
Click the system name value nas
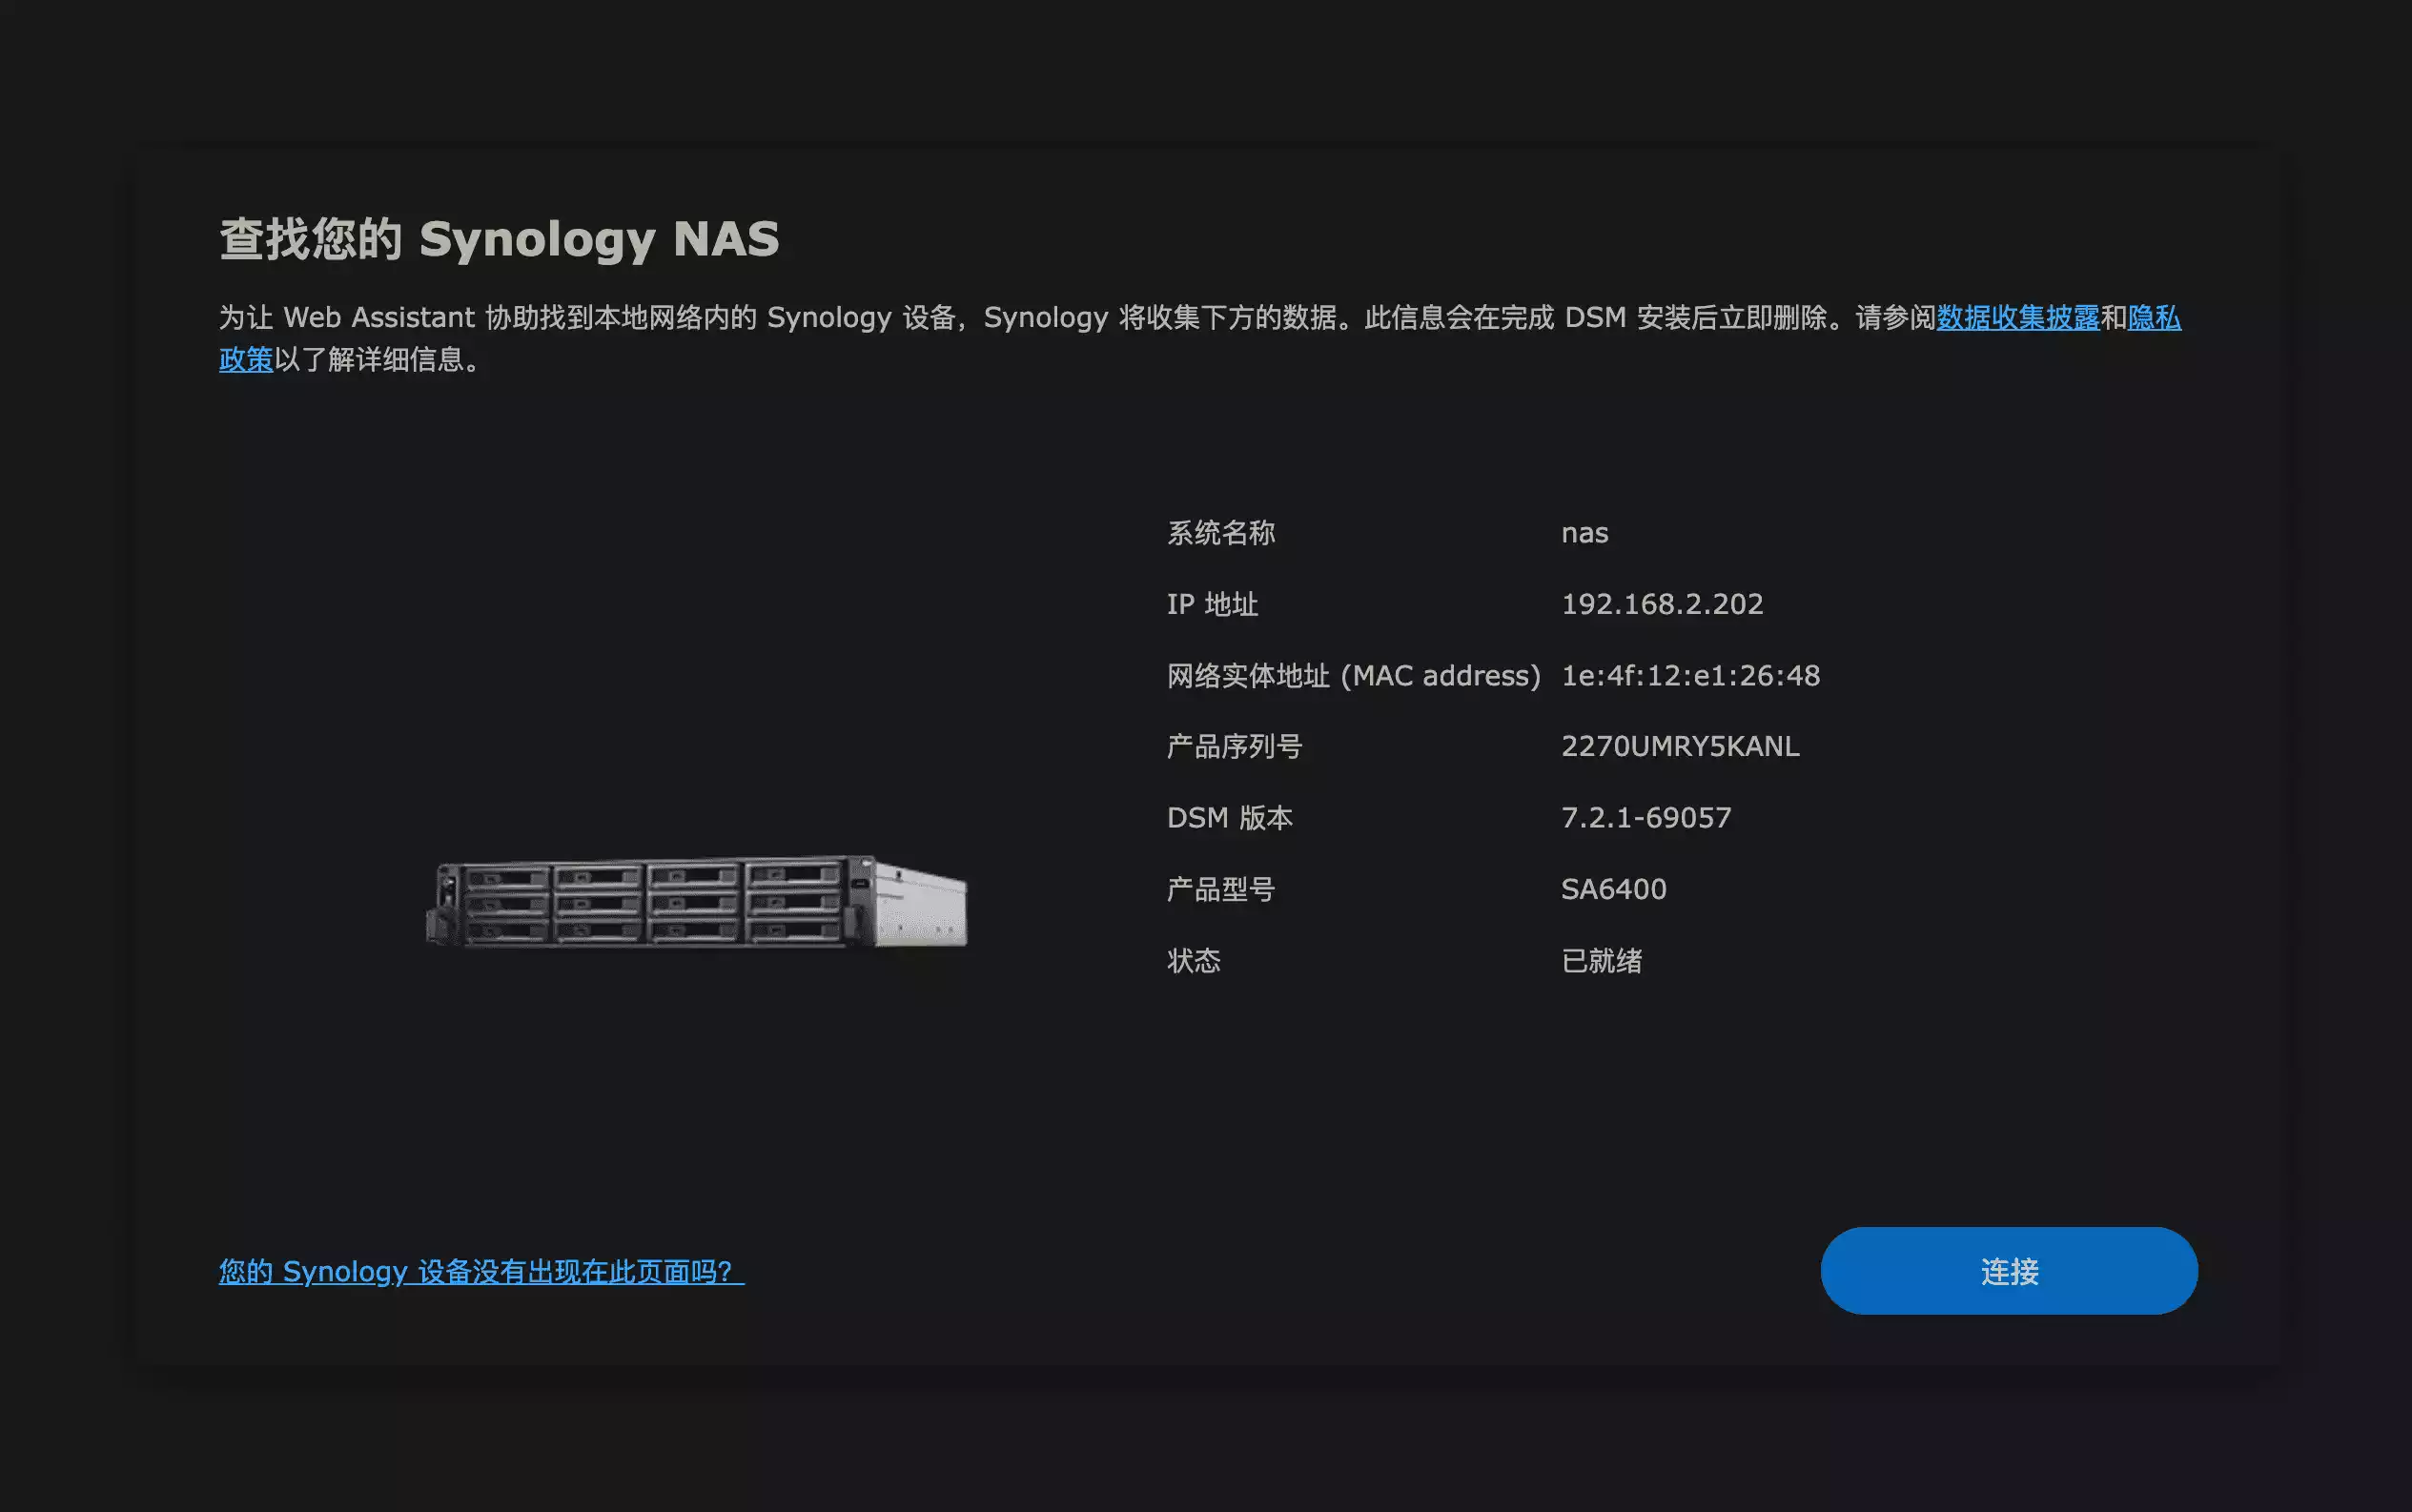point(1584,533)
